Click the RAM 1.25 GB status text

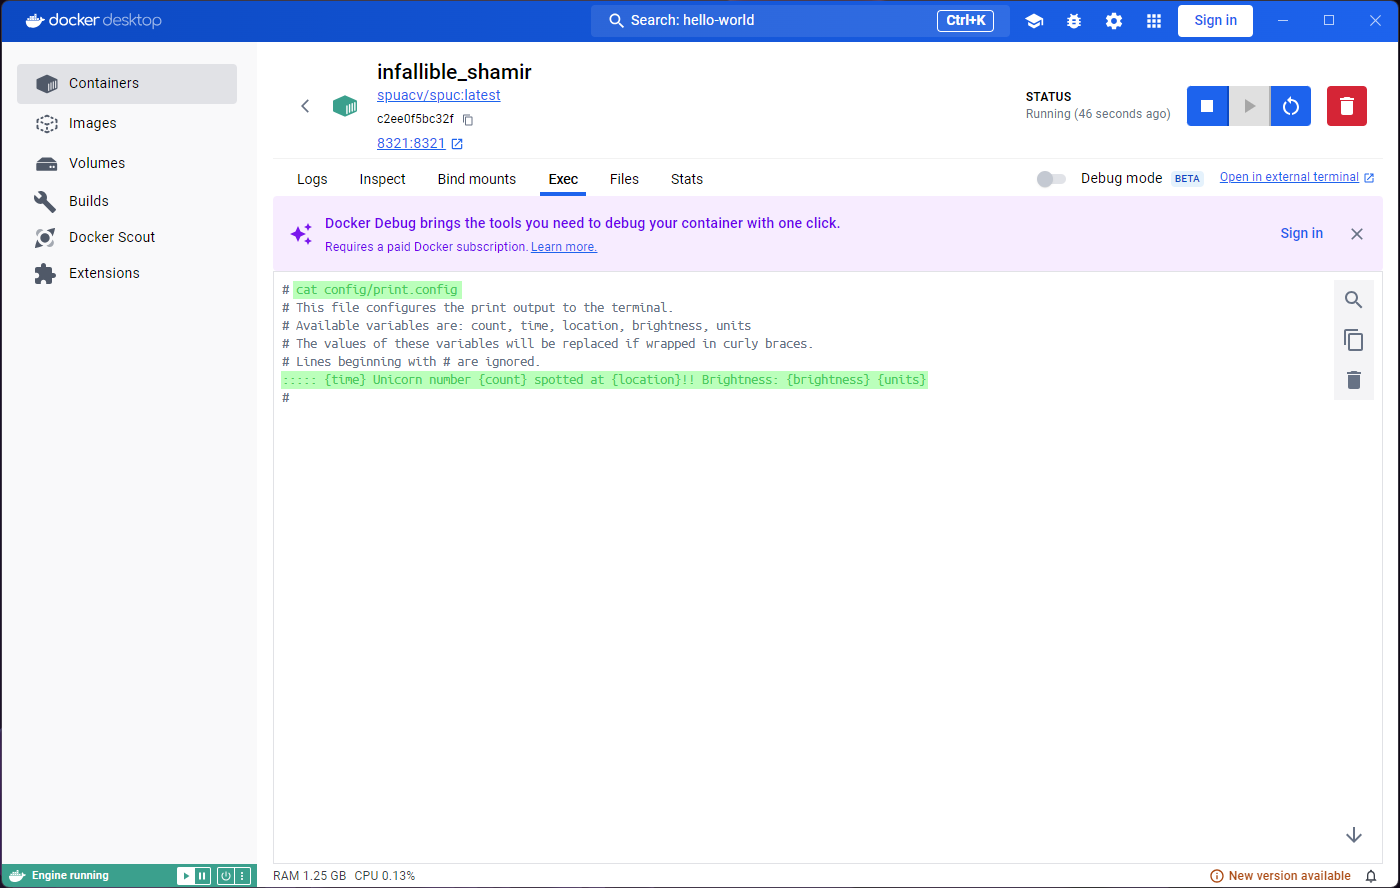[x=310, y=876]
